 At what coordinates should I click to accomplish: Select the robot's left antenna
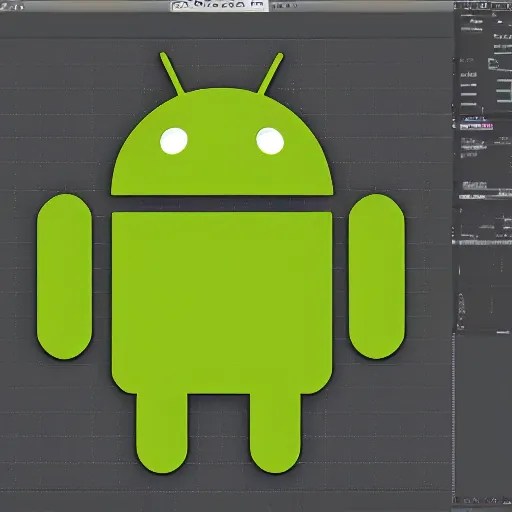tap(172, 73)
